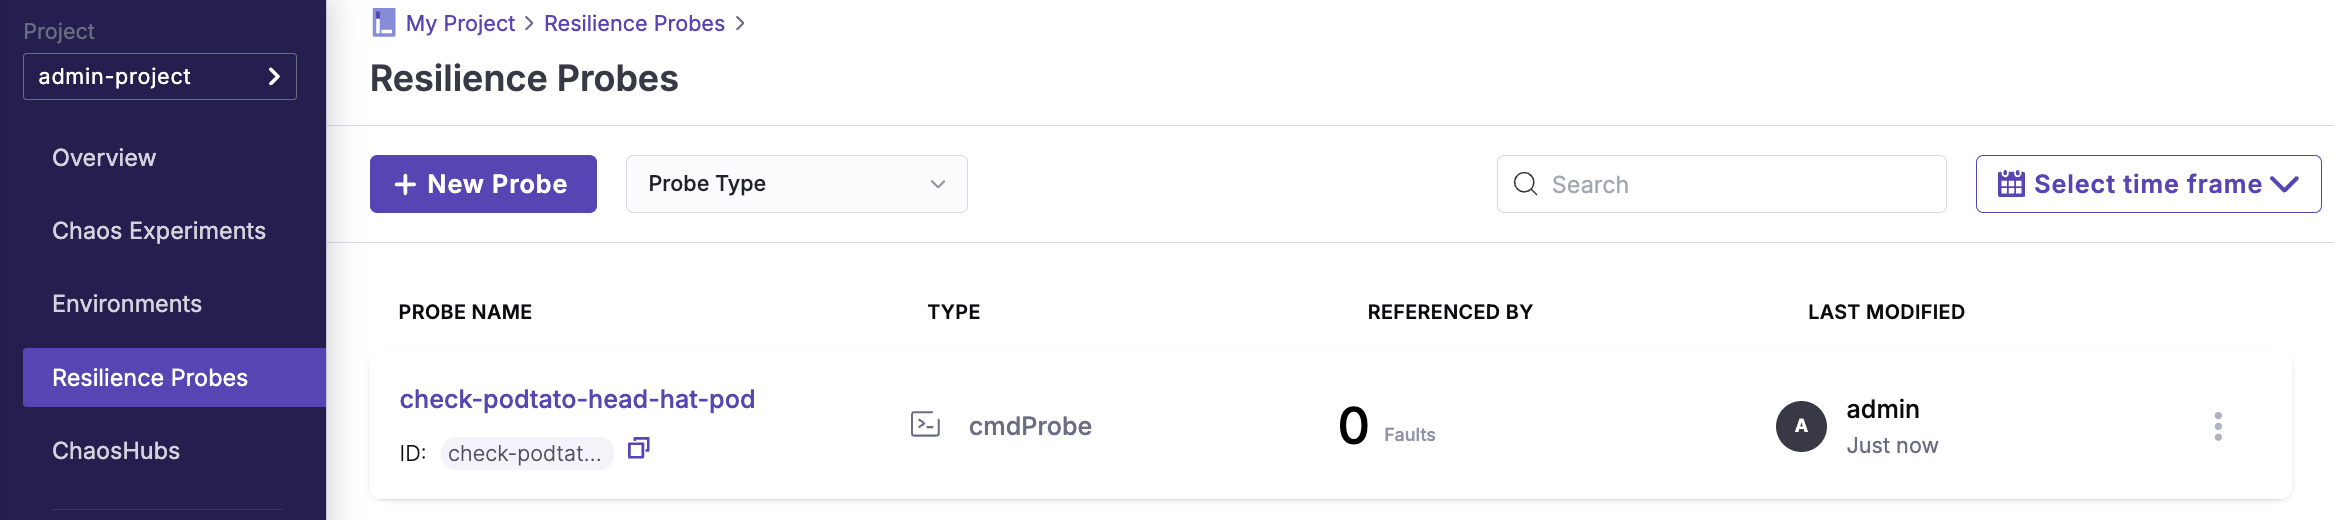Click the project icon in the breadcrumb
2334x520 pixels.
(x=383, y=23)
